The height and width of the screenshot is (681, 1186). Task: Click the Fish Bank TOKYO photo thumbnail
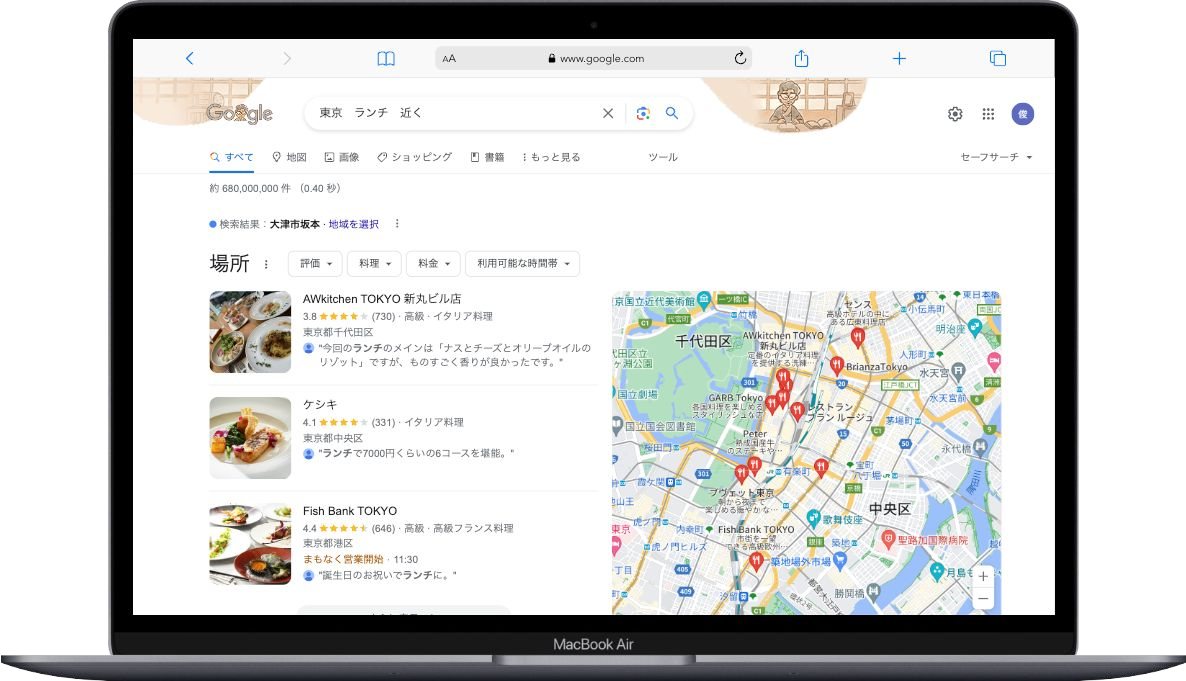click(x=250, y=544)
